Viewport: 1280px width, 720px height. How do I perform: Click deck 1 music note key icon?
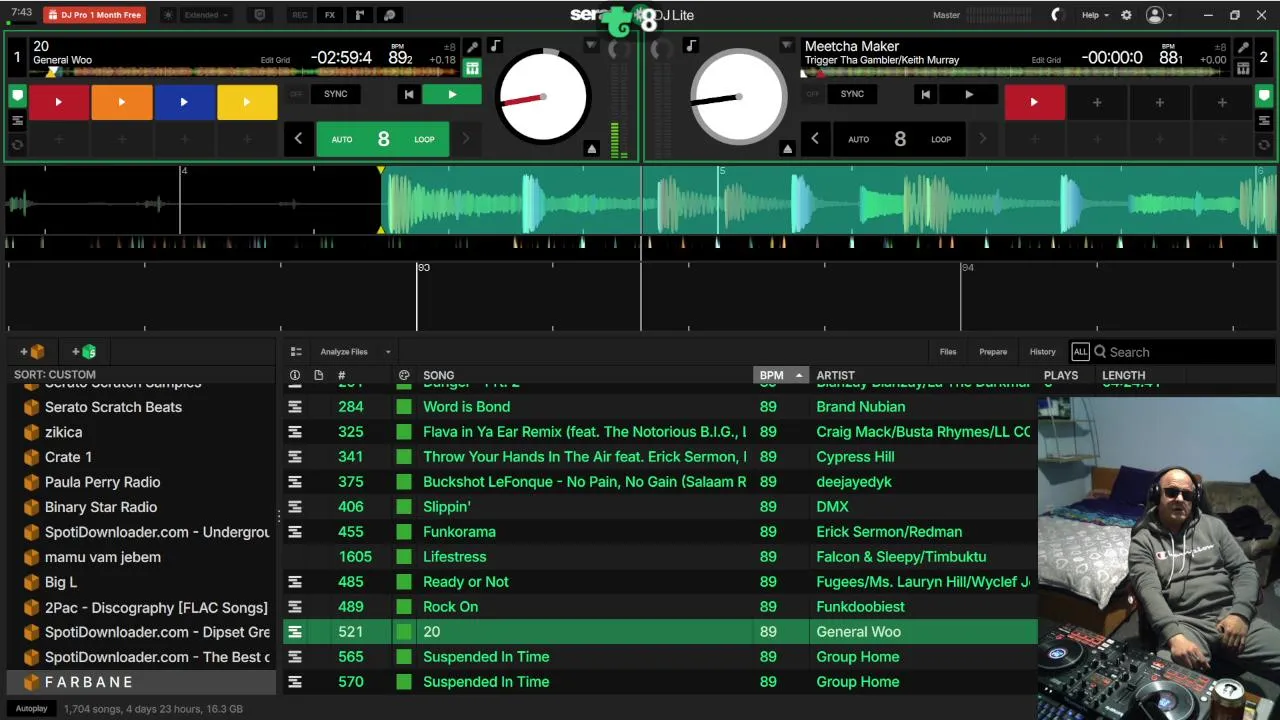495,46
